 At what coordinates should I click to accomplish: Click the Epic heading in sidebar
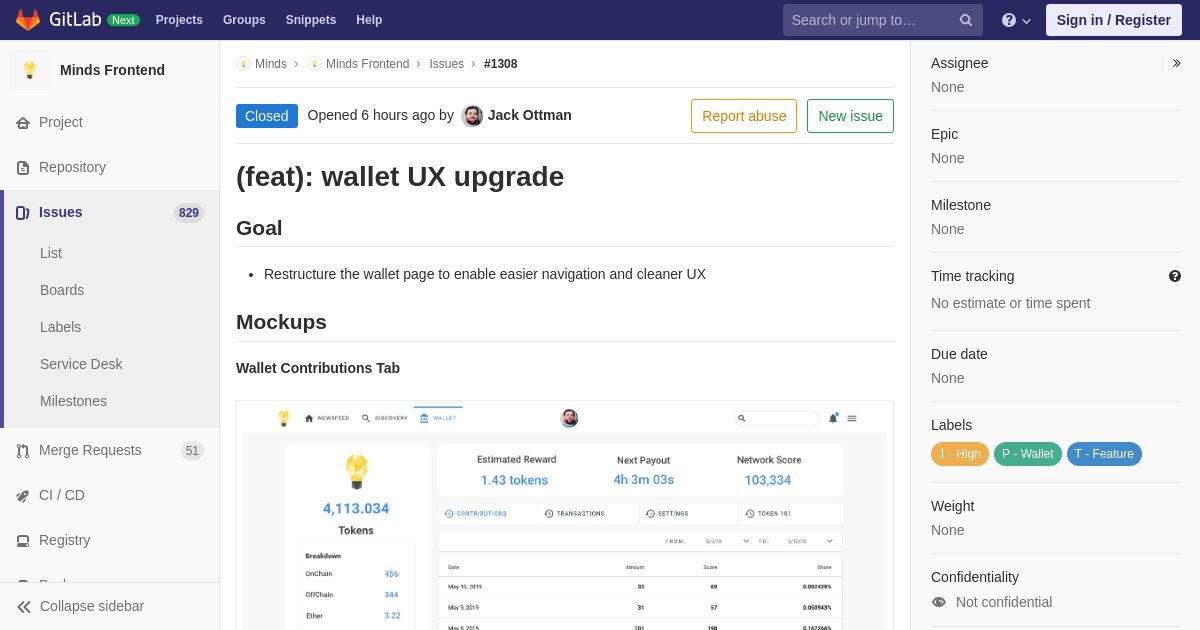pyautogui.click(x=944, y=134)
